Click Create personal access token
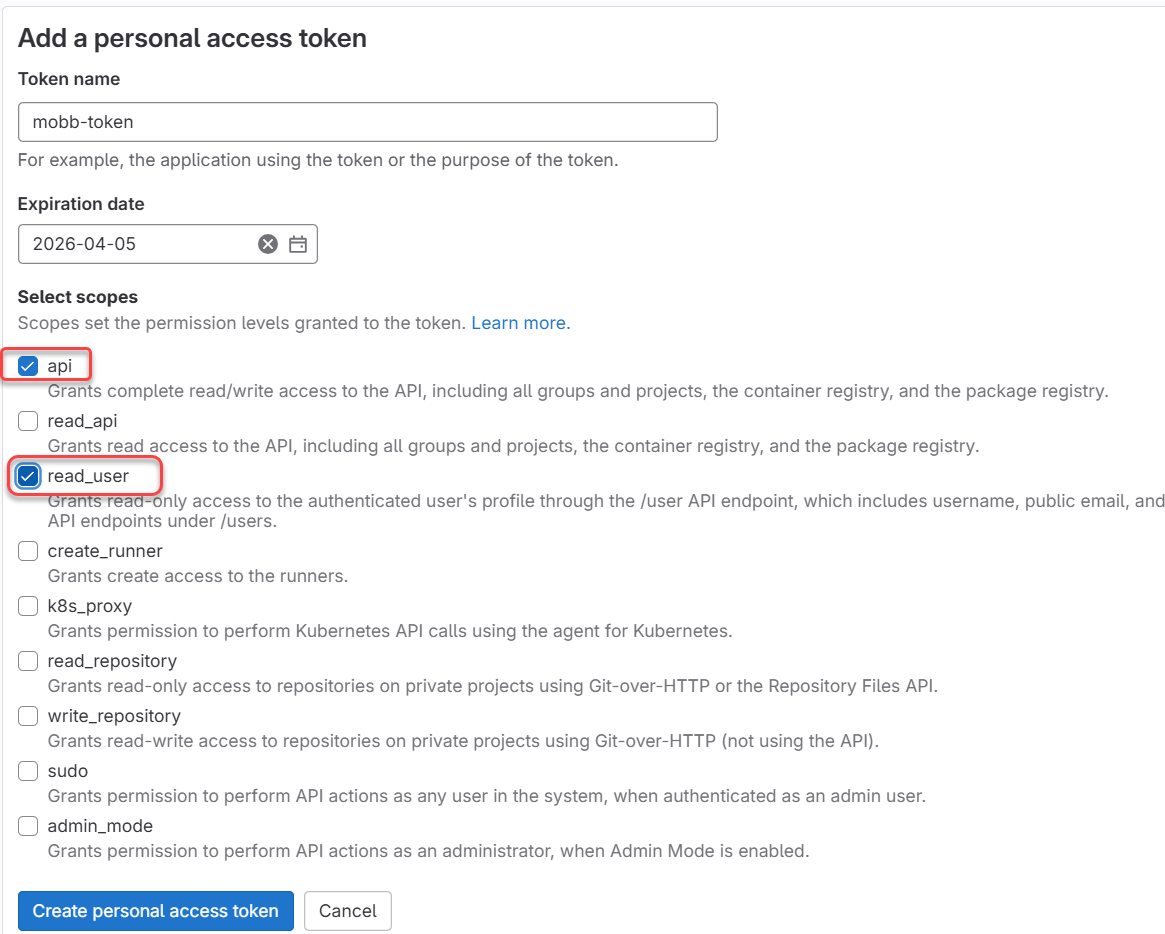The image size is (1165, 934). [x=155, y=910]
